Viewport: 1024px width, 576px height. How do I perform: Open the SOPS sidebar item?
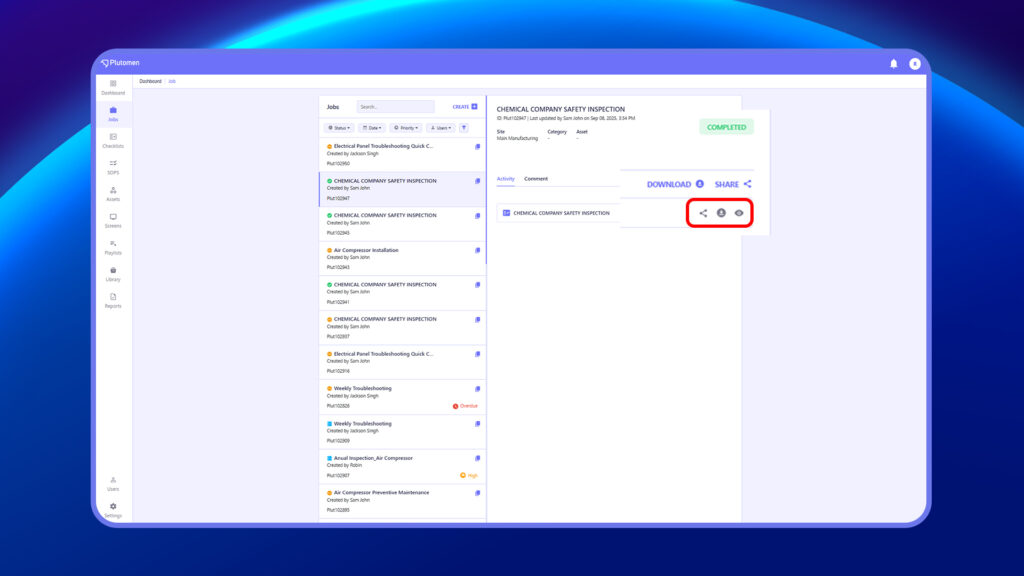click(x=113, y=168)
